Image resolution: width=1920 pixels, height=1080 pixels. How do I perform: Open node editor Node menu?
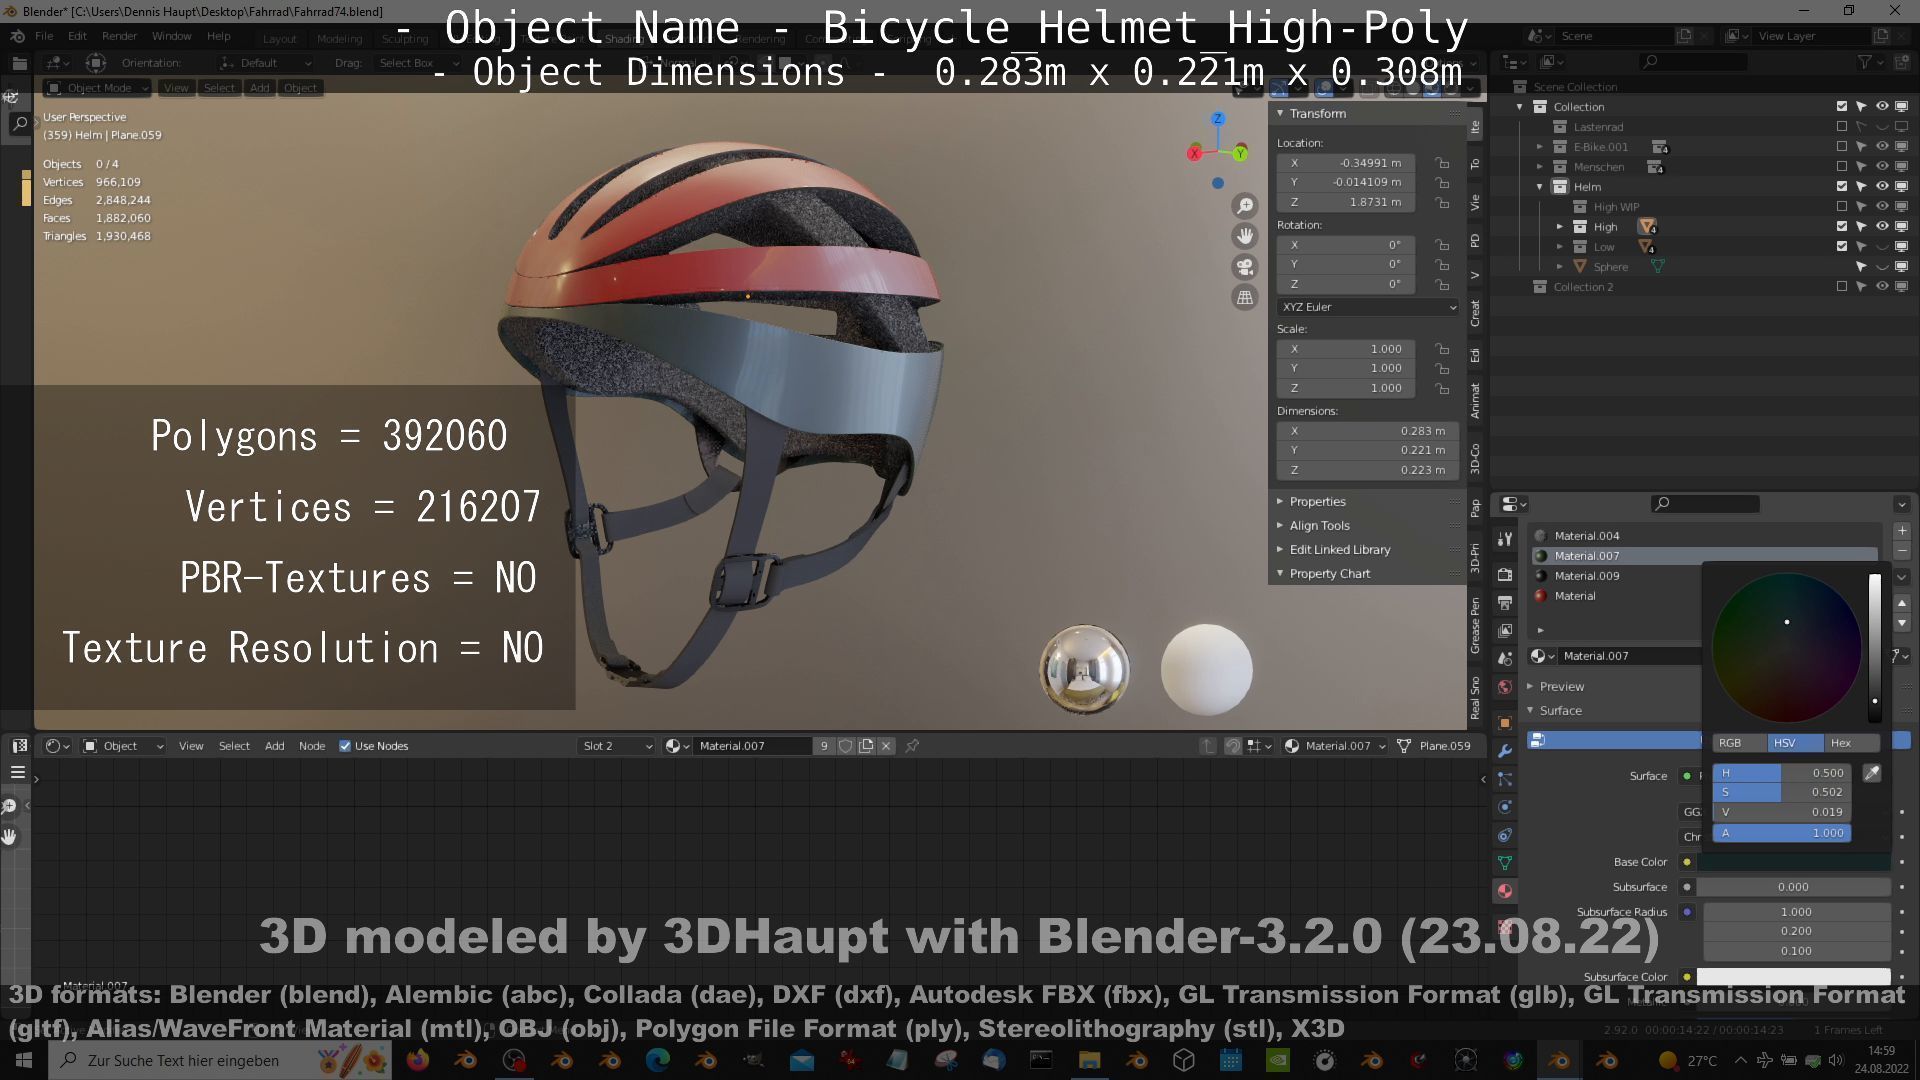[312, 746]
